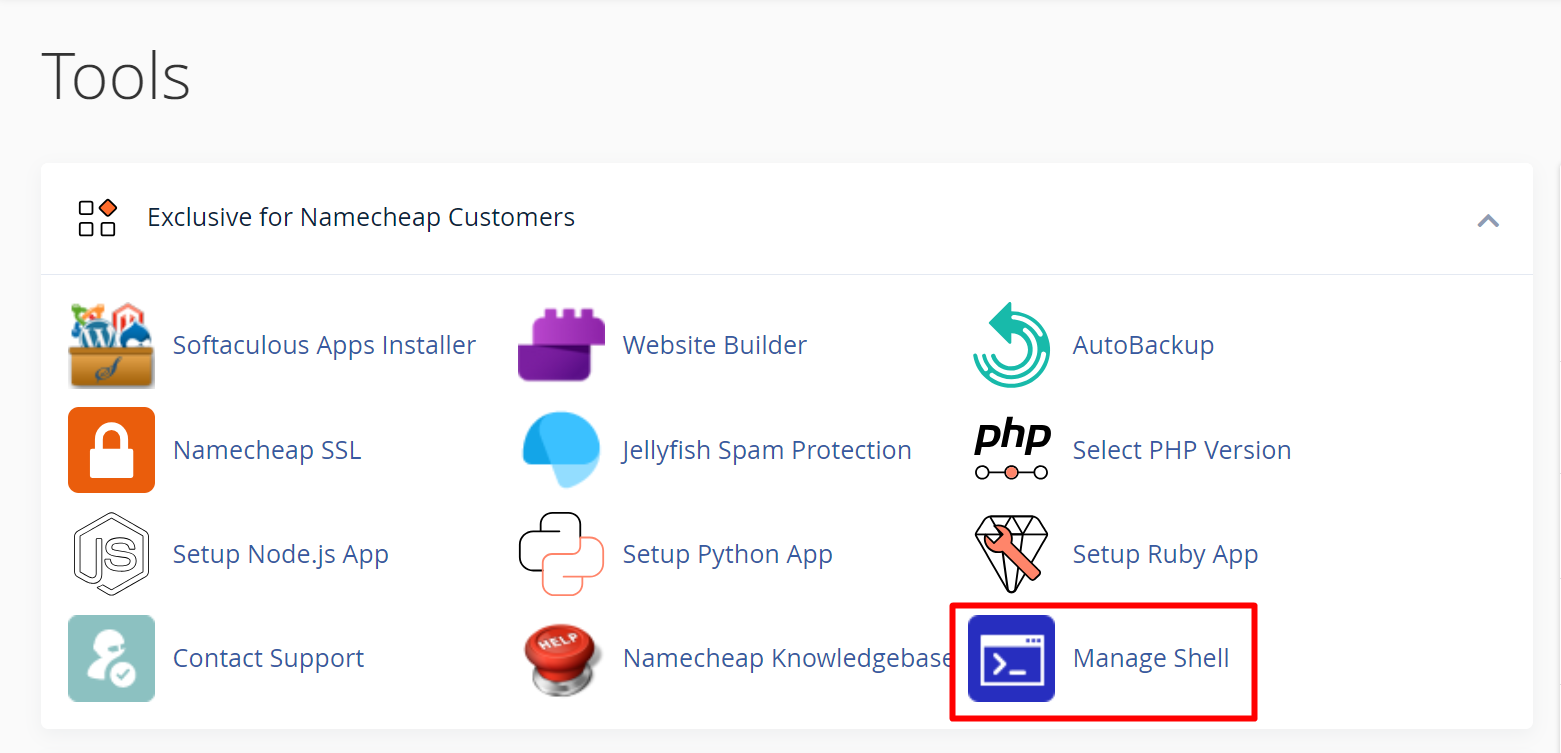Click the Manage Shell terminal icon
This screenshot has width=1561, height=753.
tap(1011, 658)
